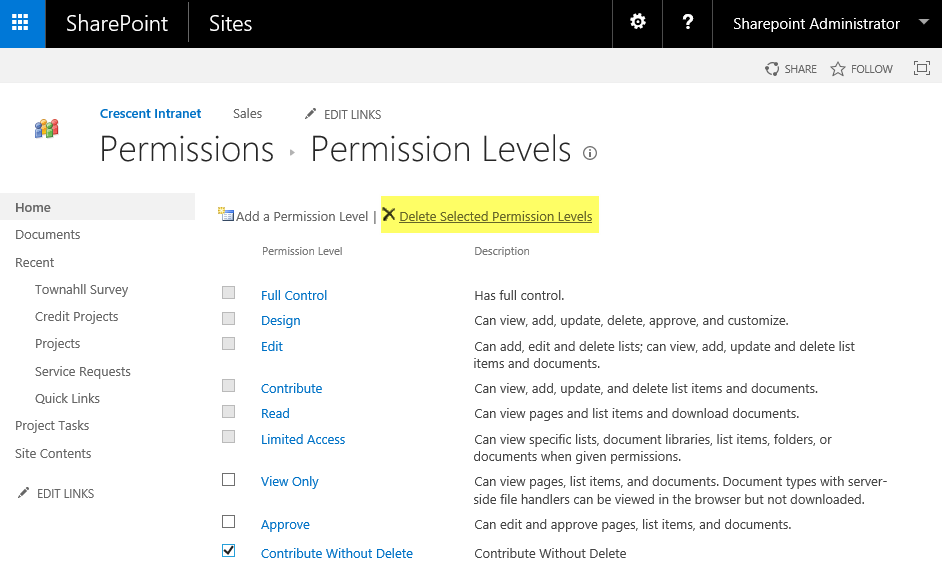Click the SharePoint menu item
Viewport: 942px width, 582px height.
[x=117, y=23]
